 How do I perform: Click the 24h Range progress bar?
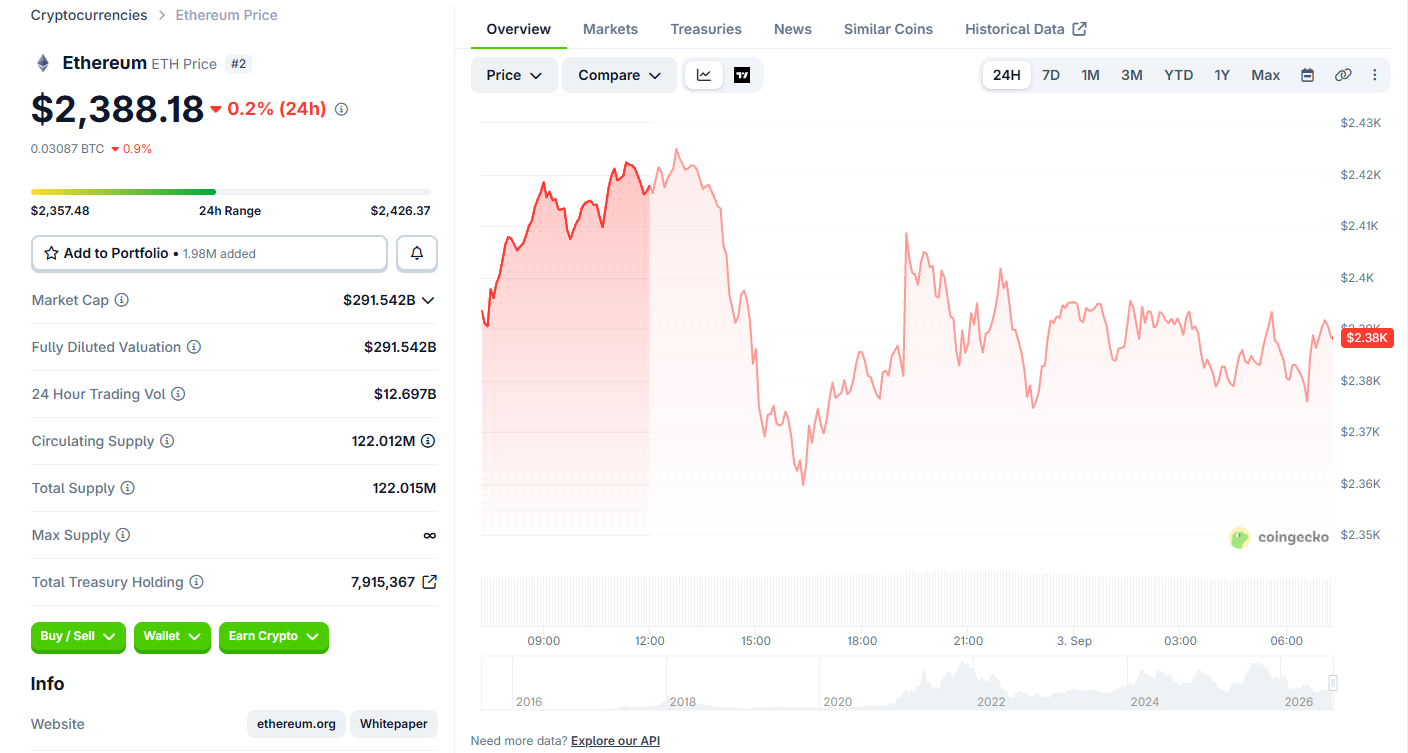coord(231,192)
